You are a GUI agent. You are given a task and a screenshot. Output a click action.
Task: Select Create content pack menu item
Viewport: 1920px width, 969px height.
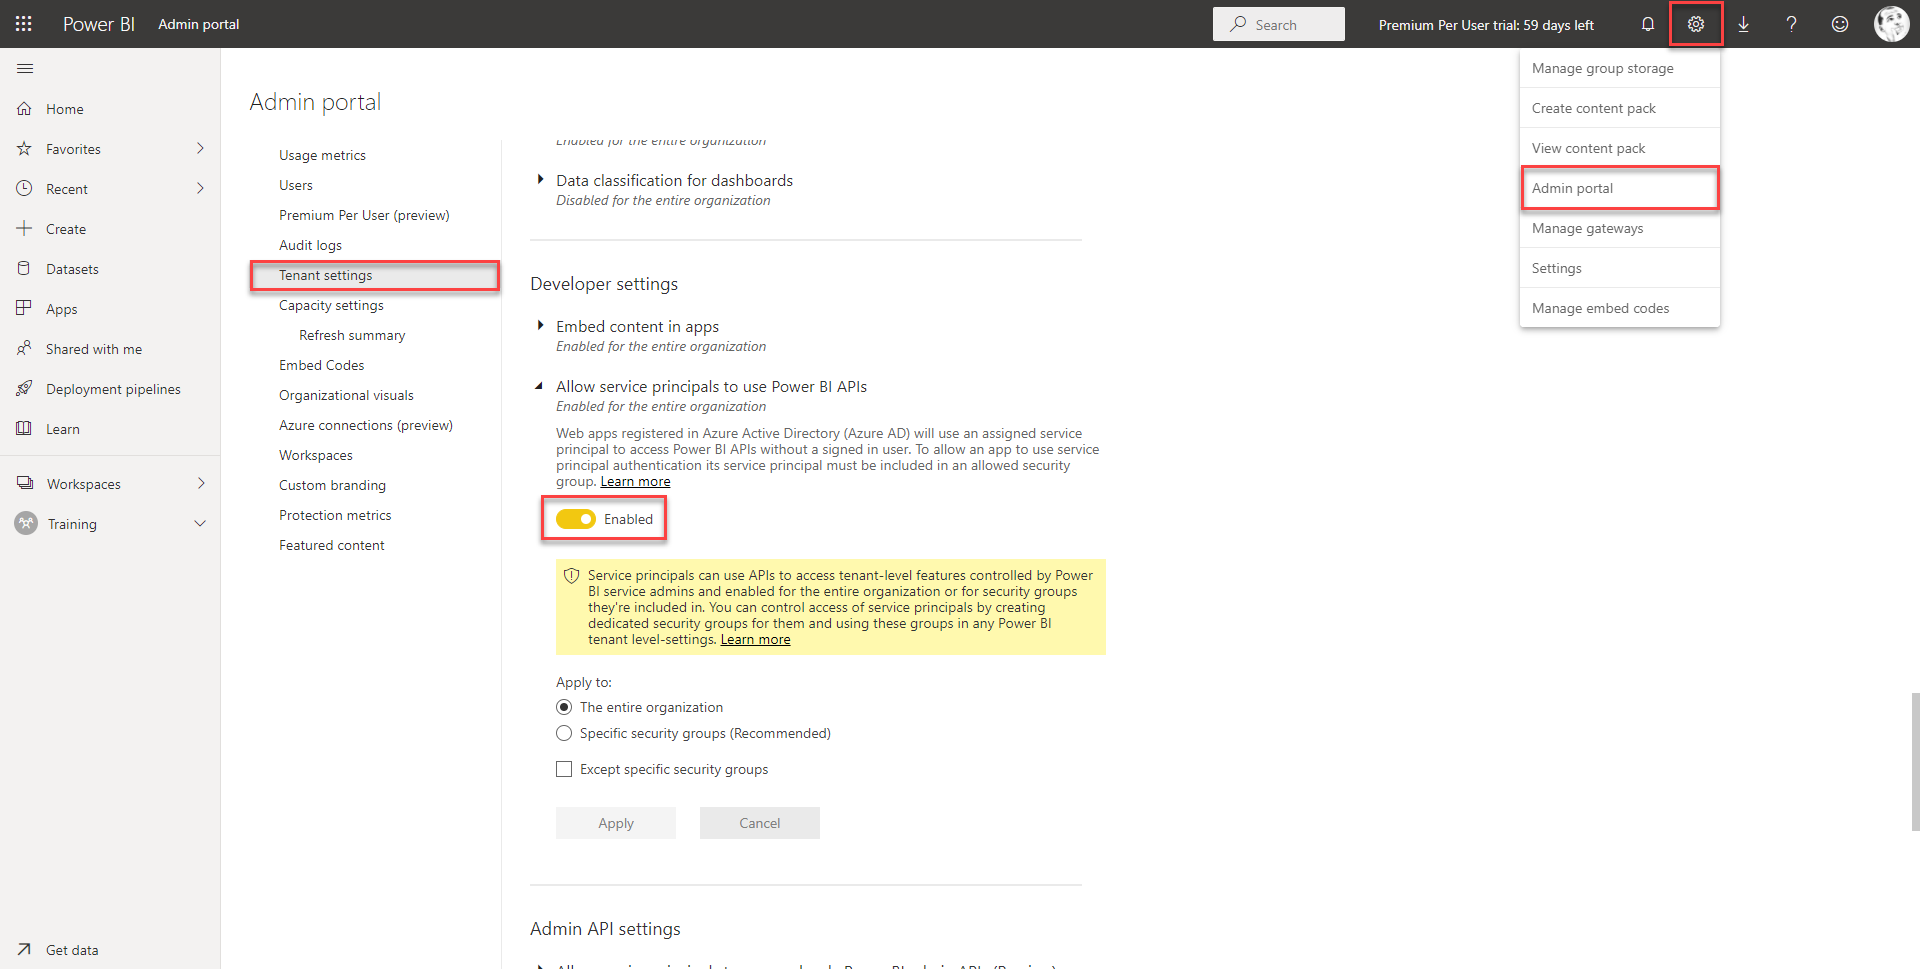[x=1620, y=108]
